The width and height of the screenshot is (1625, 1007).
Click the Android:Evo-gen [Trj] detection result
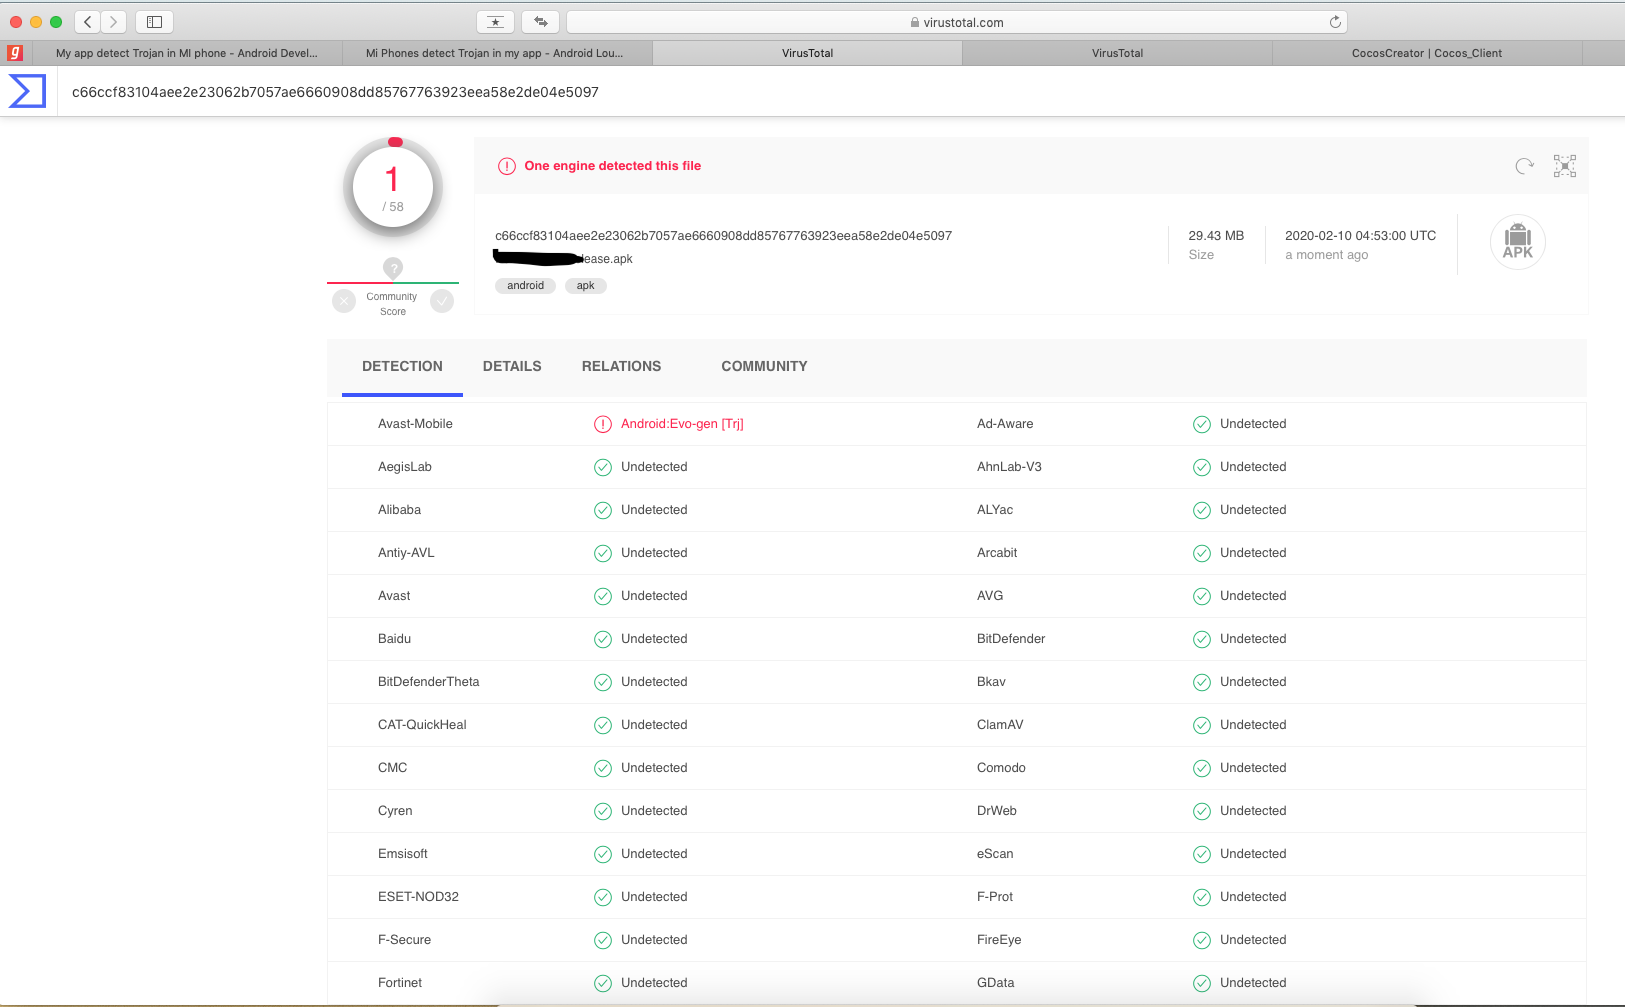682,424
